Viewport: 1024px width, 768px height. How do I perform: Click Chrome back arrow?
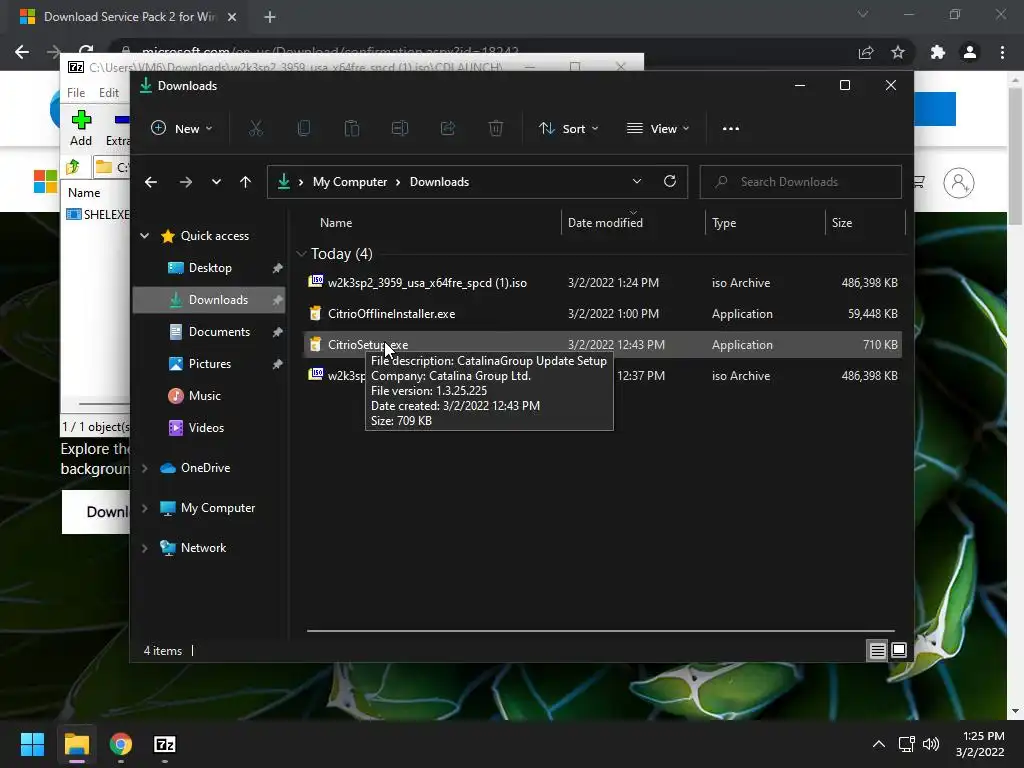click(22, 52)
